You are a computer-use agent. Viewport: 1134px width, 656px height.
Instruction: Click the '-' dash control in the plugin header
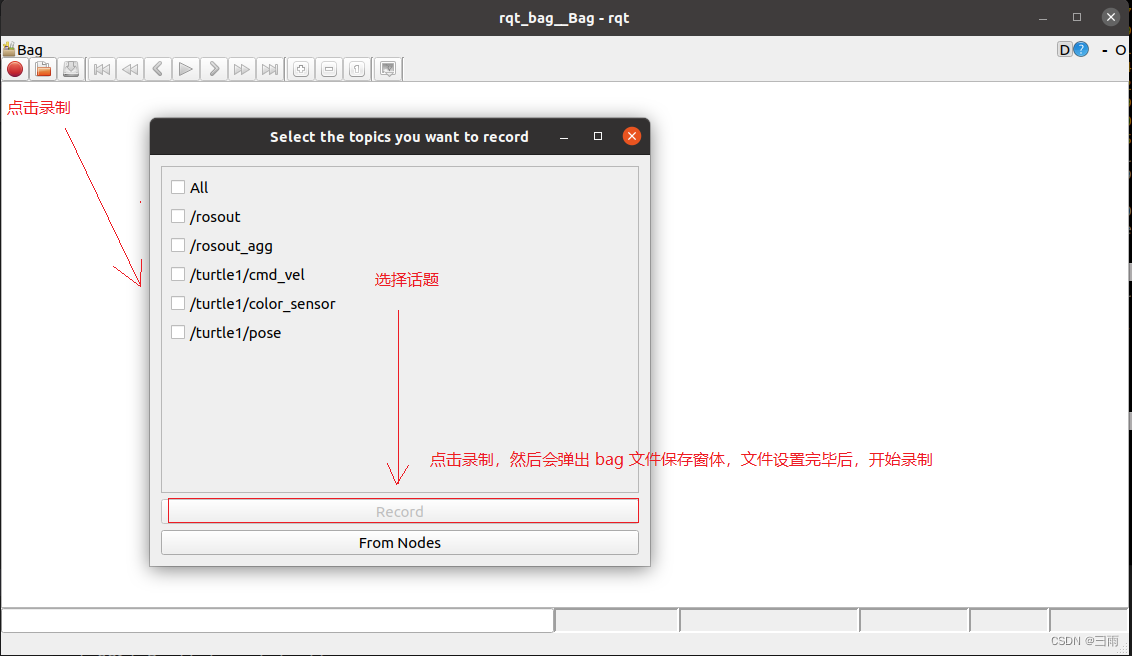(x=1104, y=50)
